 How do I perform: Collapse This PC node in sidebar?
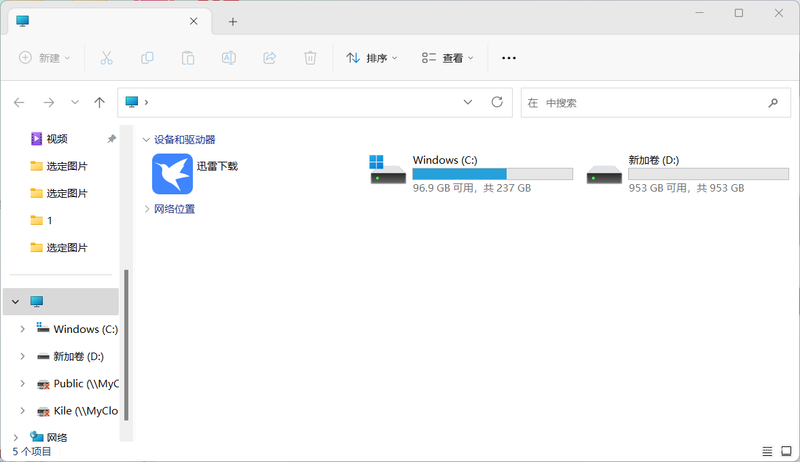[15, 302]
